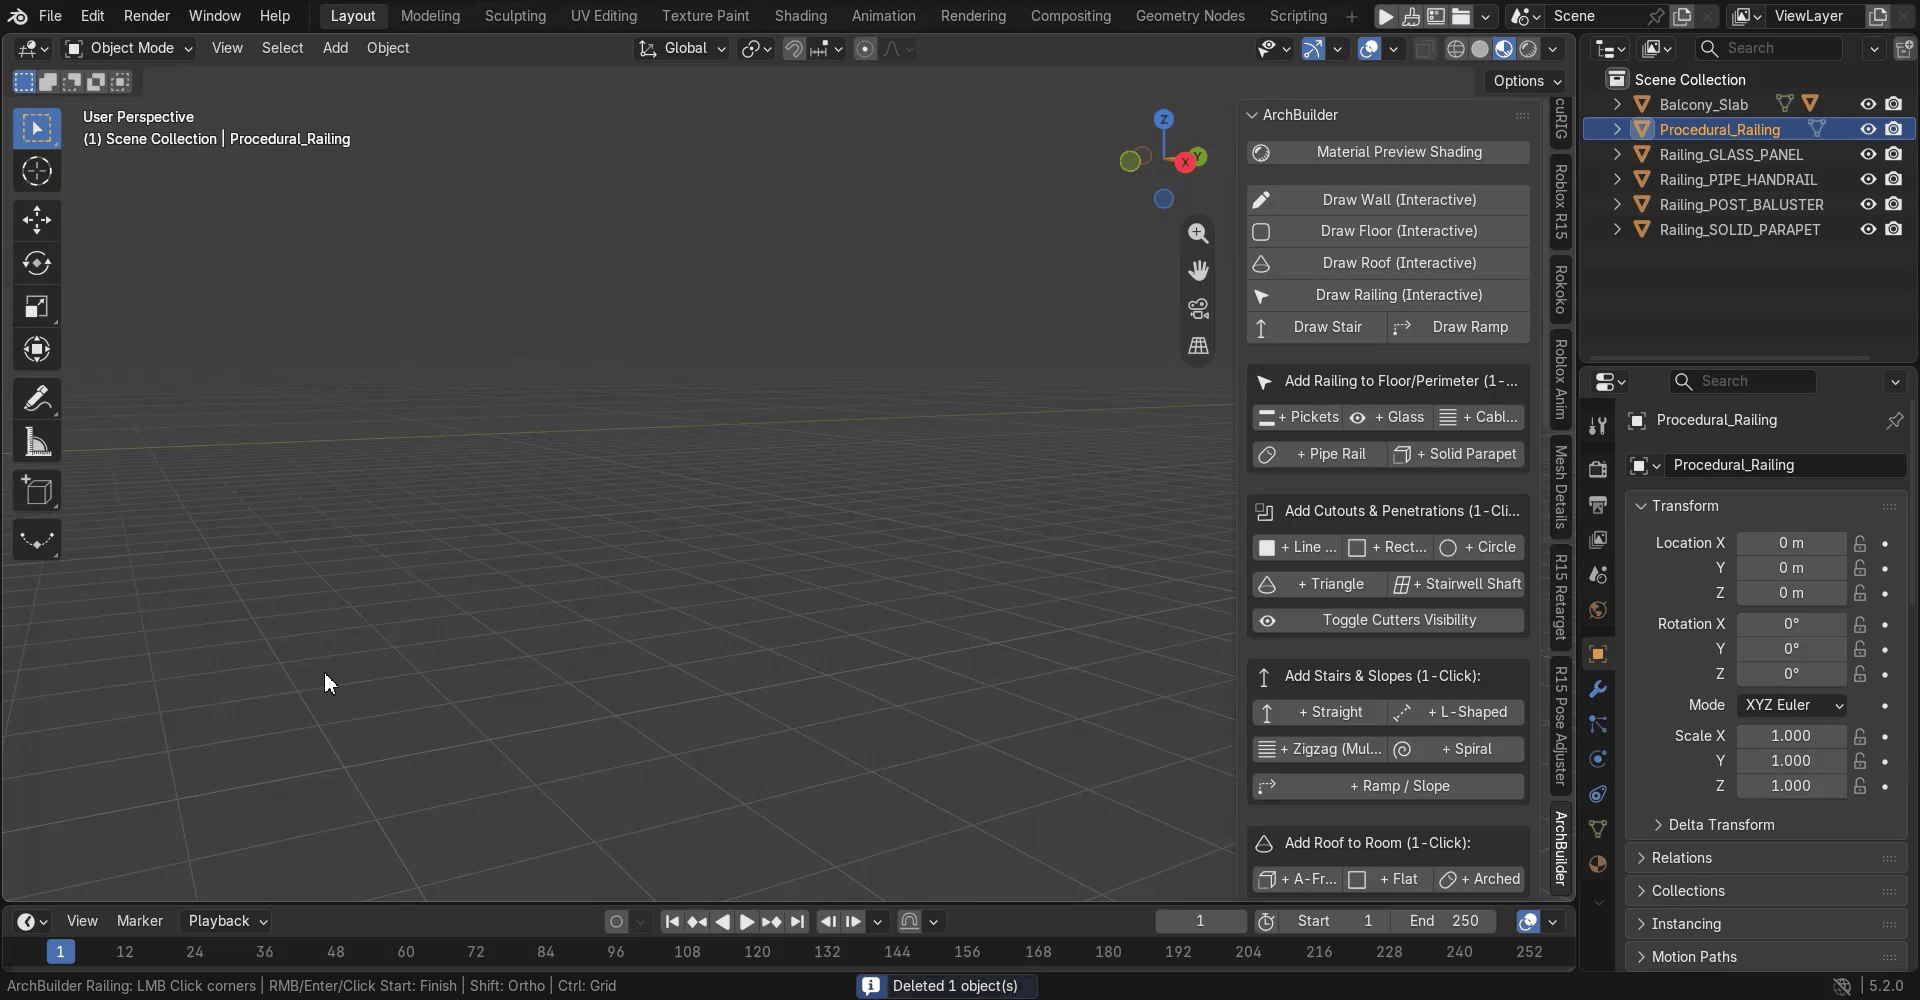Toggle X-ray display in viewport header
The width and height of the screenshot is (1920, 1000).
[1424, 49]
